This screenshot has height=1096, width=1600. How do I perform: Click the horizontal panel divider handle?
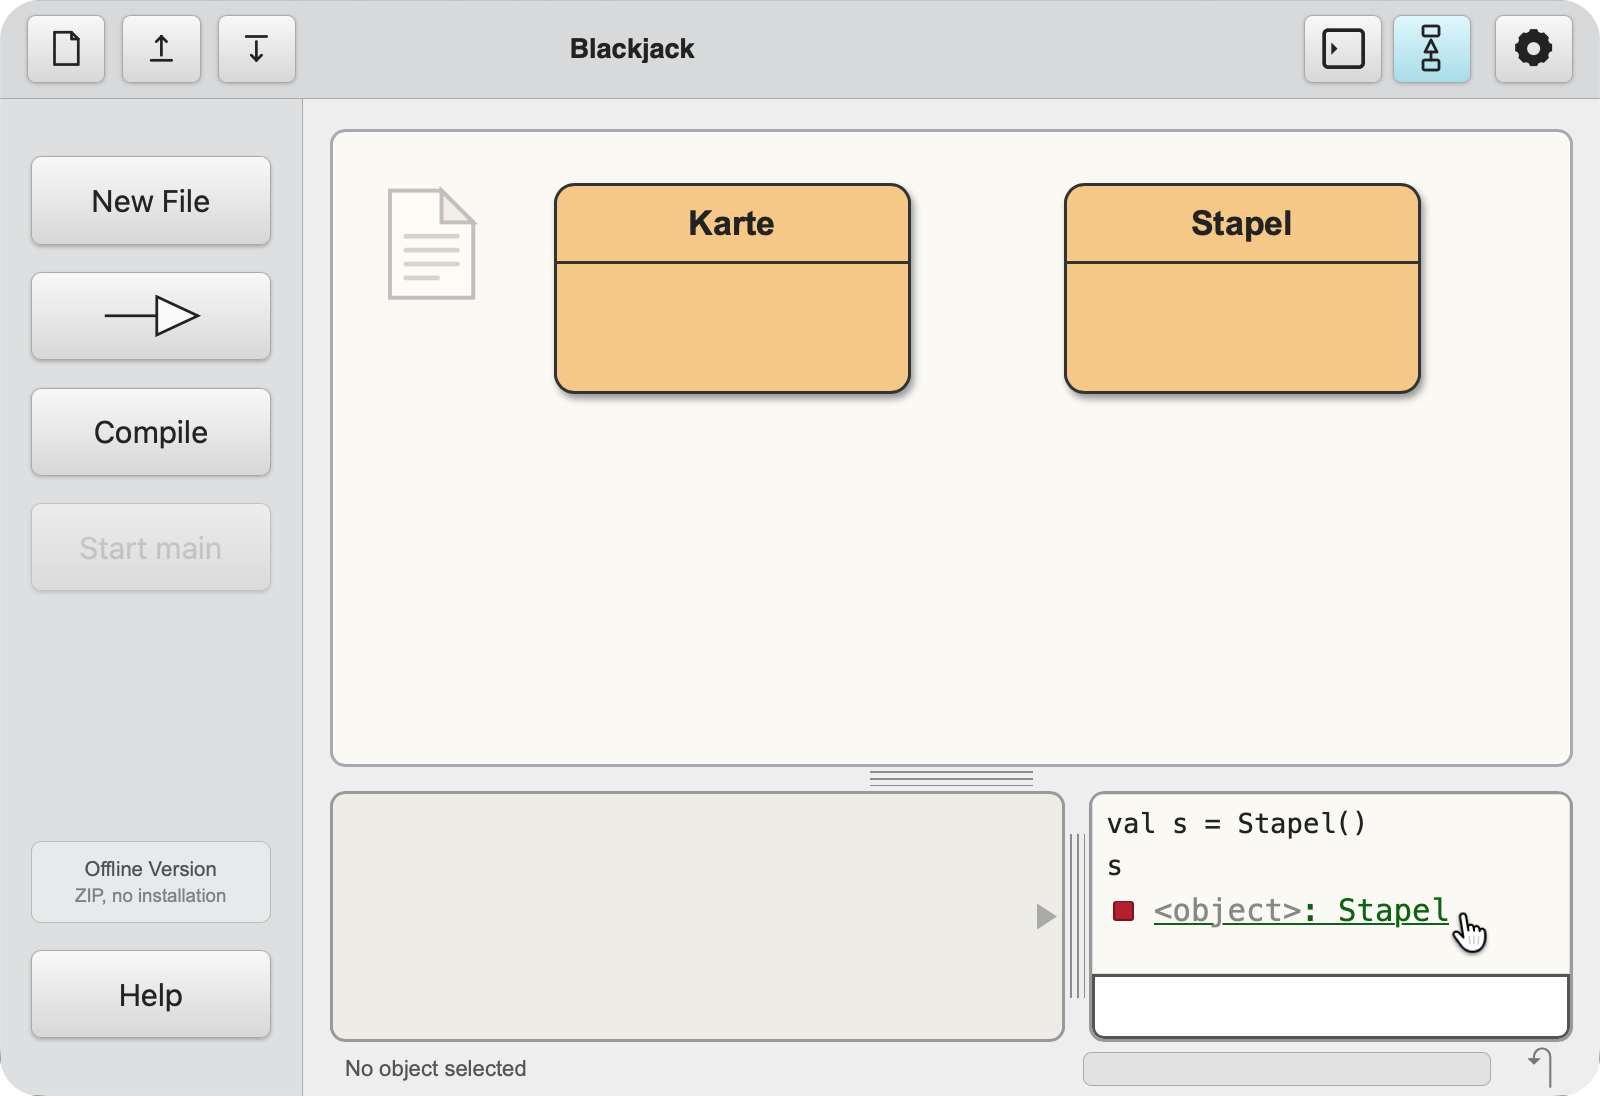951,779
